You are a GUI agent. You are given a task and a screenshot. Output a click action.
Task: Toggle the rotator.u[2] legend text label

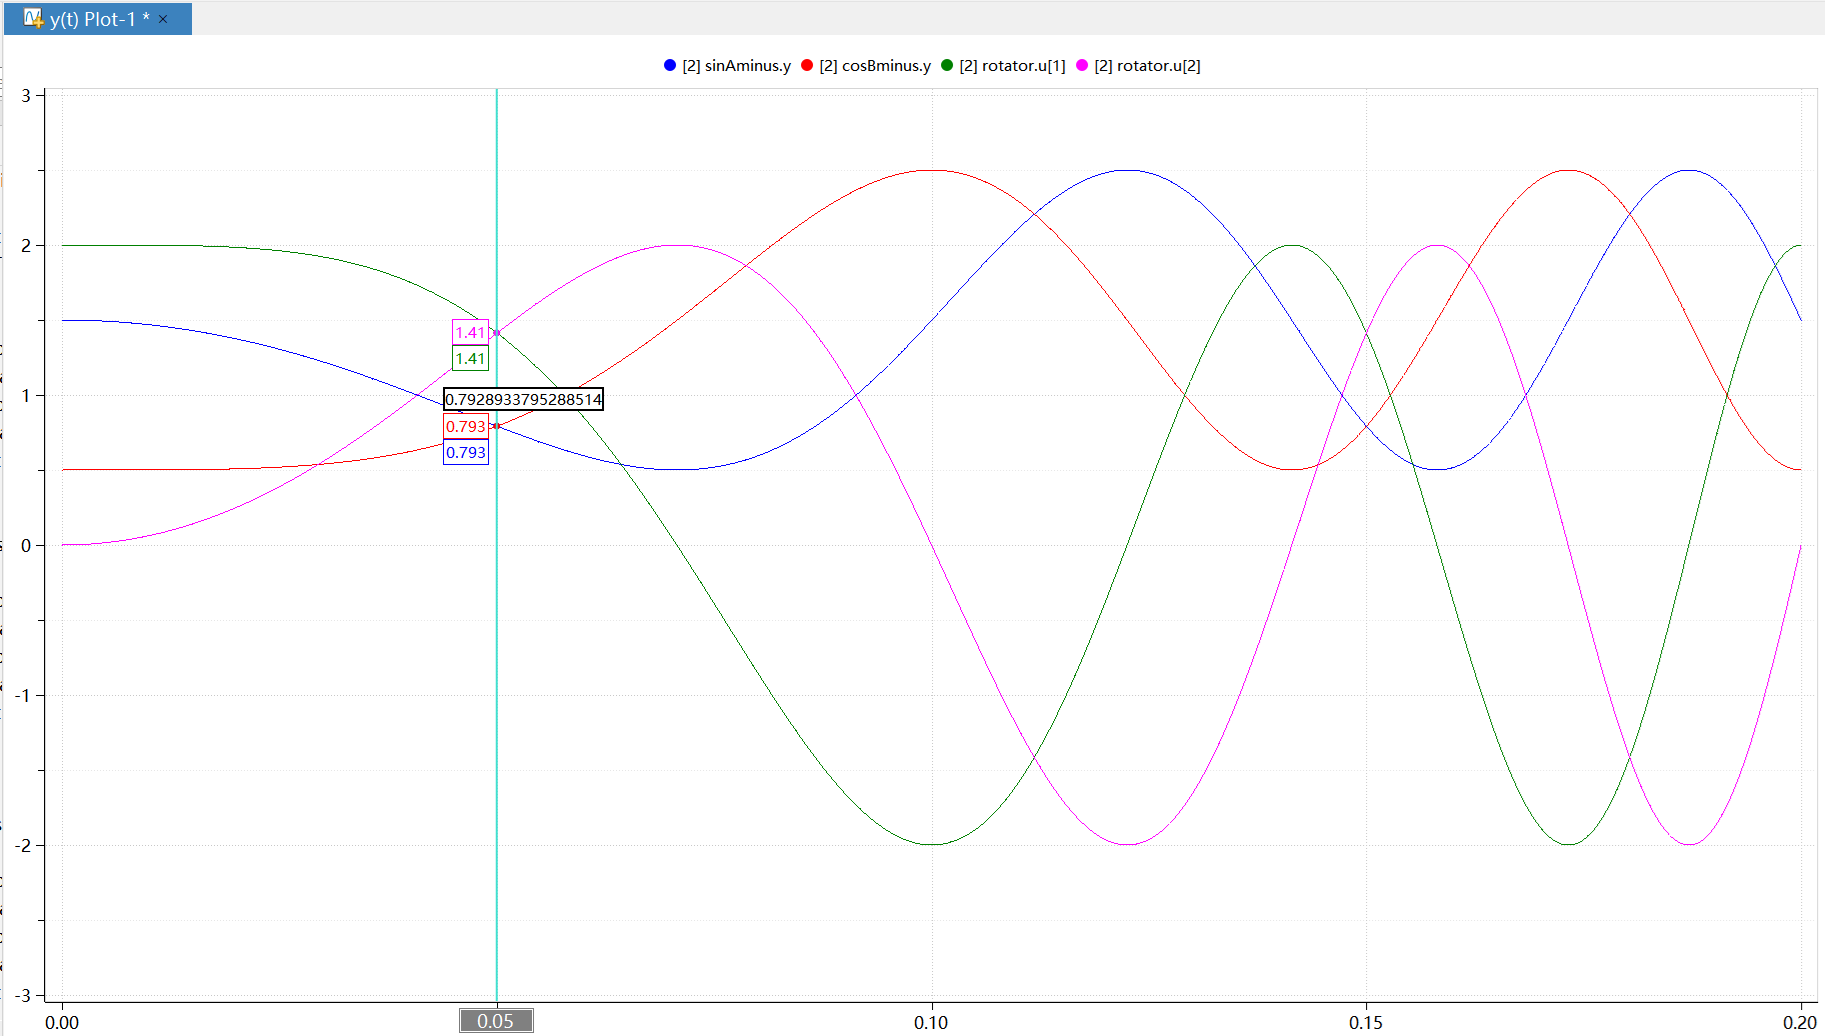pos(1147,66)
